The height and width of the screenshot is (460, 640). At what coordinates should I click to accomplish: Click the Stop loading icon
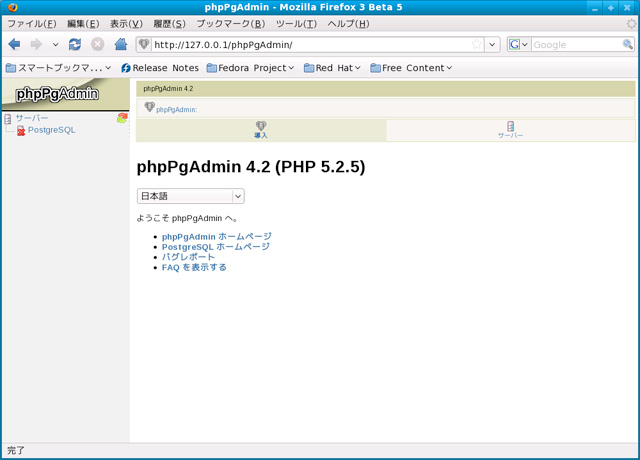98,44
